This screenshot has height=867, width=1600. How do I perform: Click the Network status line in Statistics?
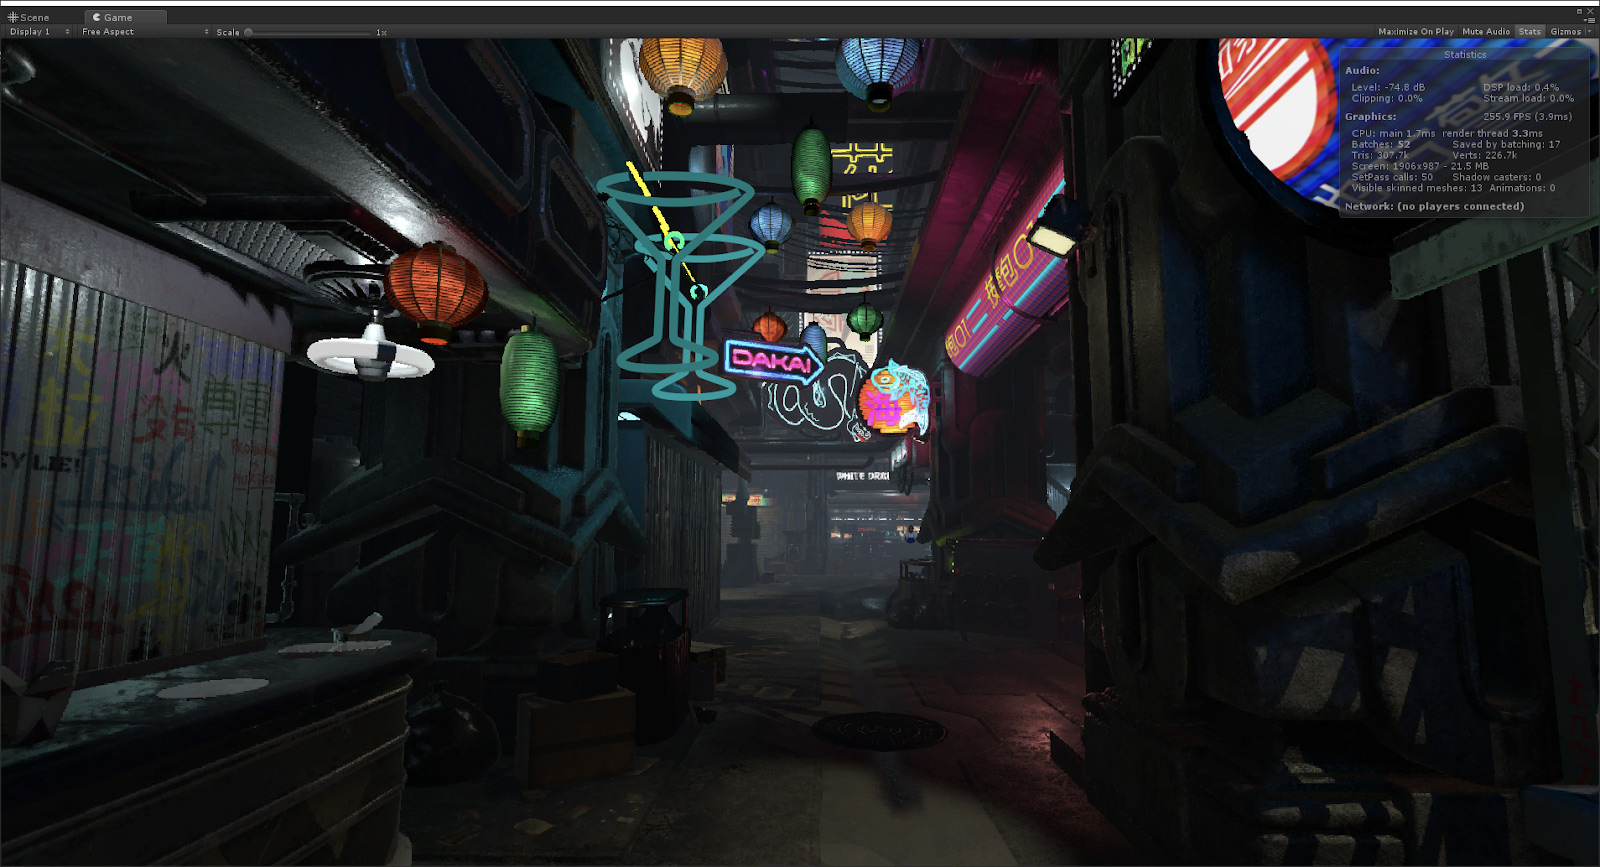[1434, 207]
